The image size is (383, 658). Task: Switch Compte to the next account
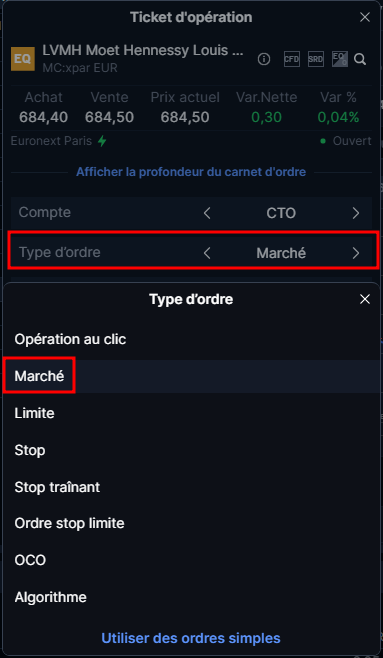point(356,213)
